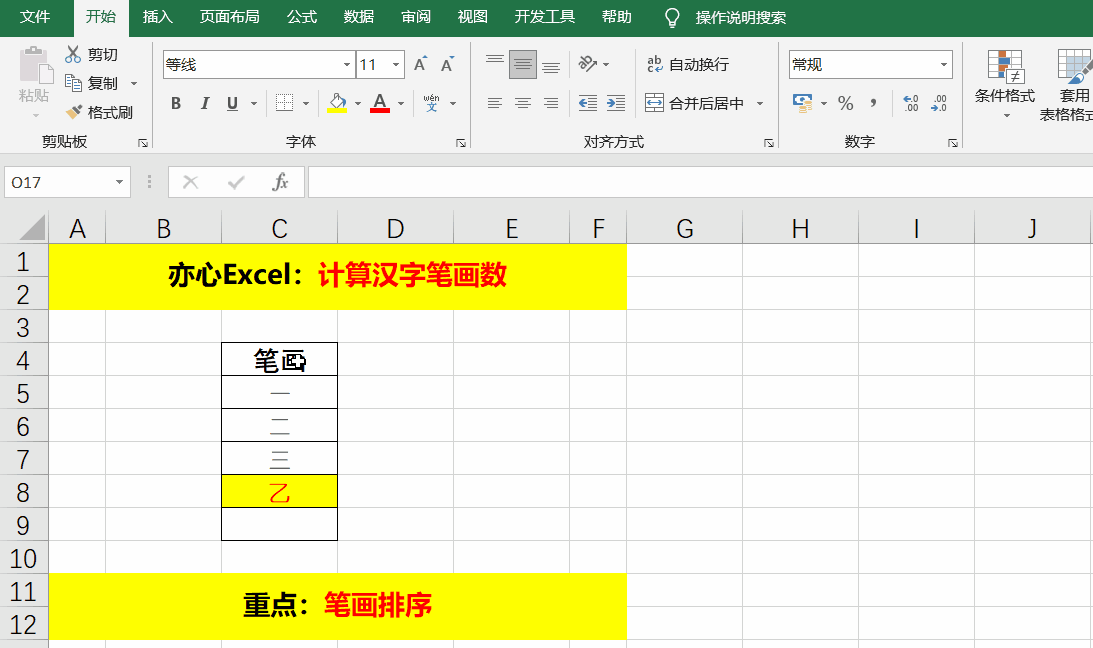The width and height of the screenshot is (1093, 648).
Task: Select row 8 header
Action: (x=24, y=492)
